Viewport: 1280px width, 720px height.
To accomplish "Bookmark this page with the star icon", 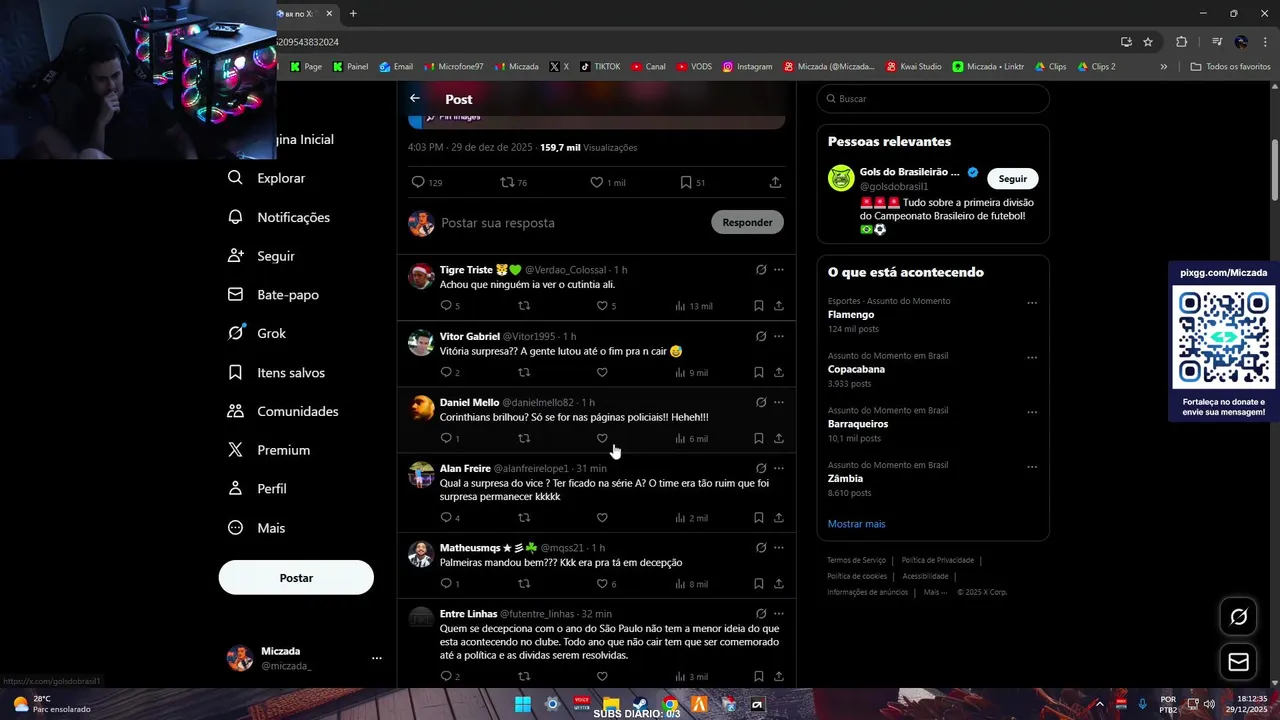I will tap(1148, 42).
